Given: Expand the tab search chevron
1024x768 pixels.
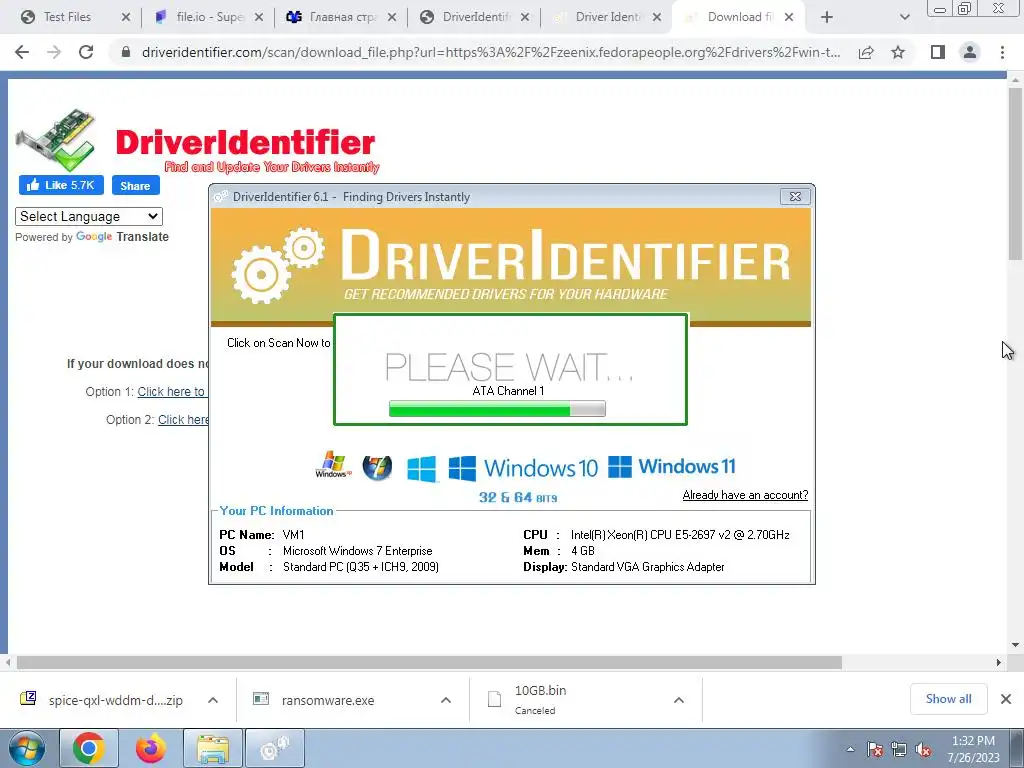Looking at the screenshot, I should click(904, 18).
